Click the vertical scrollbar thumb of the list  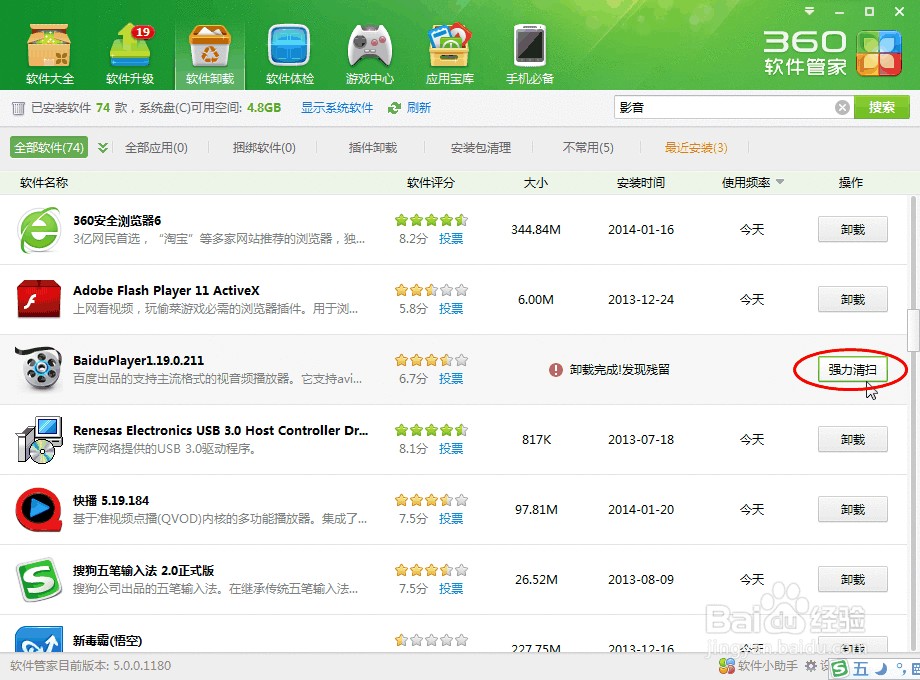pos(912,330)
